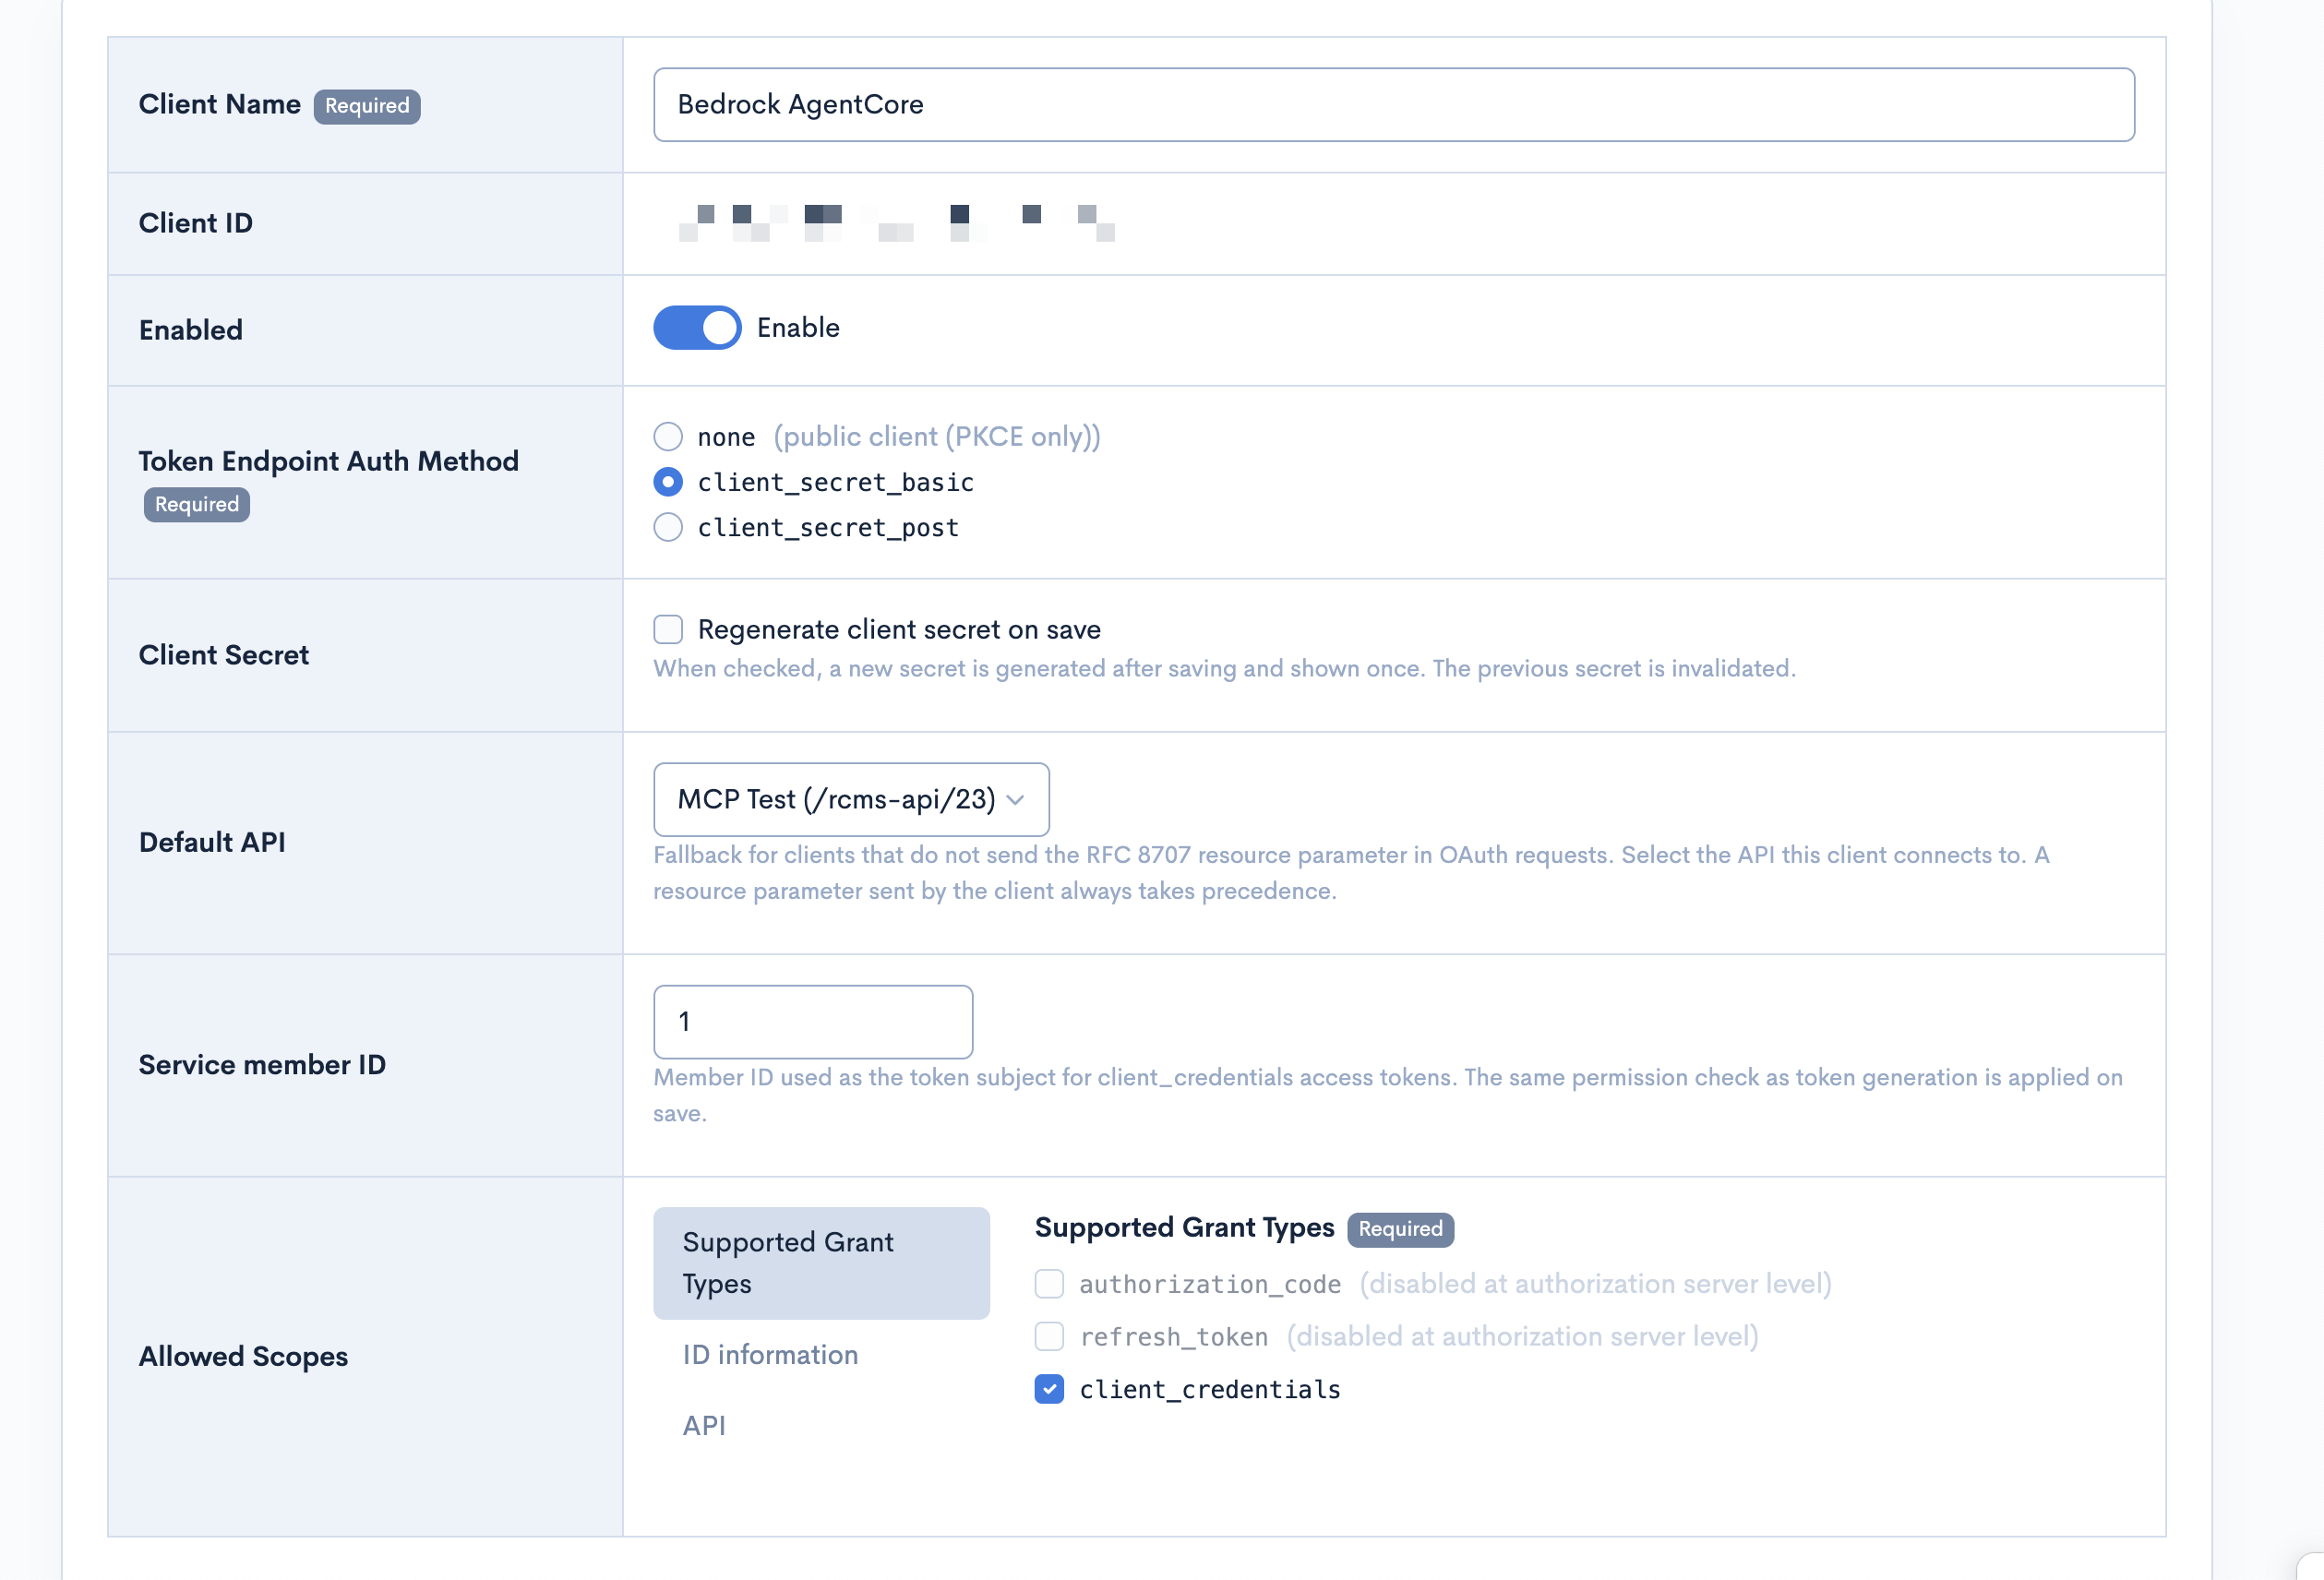Open the API scopes tab
The width and height of the screenshot is (2324, 1580).
(704, 1426)
